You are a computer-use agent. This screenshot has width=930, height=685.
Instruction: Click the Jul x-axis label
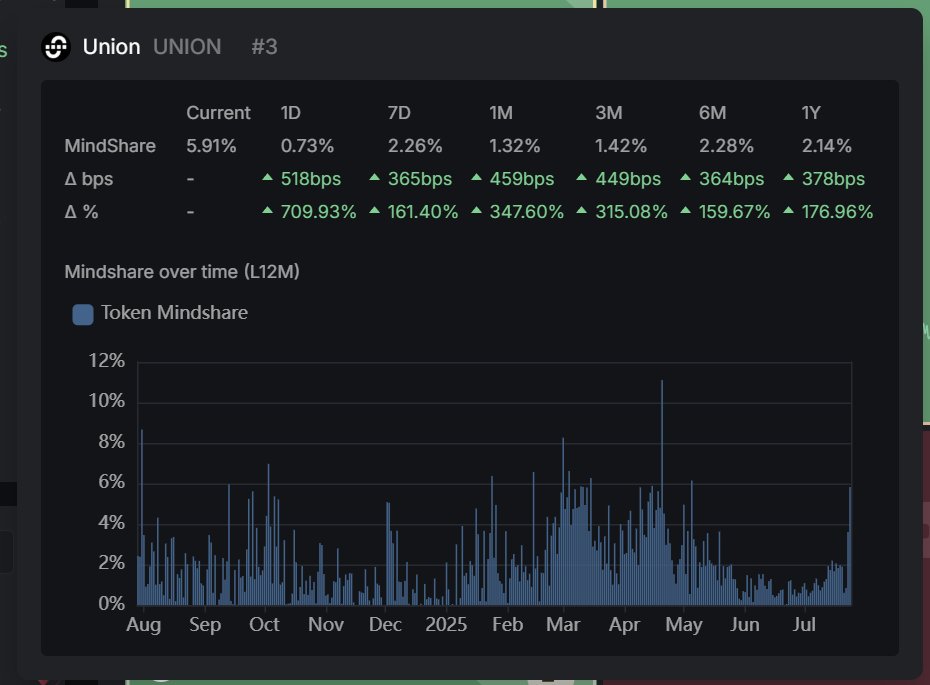804,625
